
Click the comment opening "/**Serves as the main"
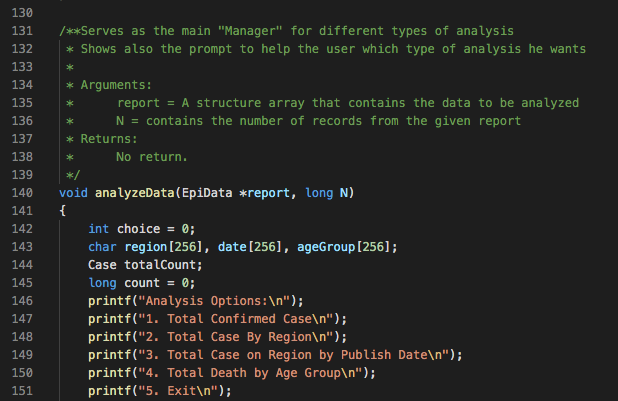click(135, 31)
